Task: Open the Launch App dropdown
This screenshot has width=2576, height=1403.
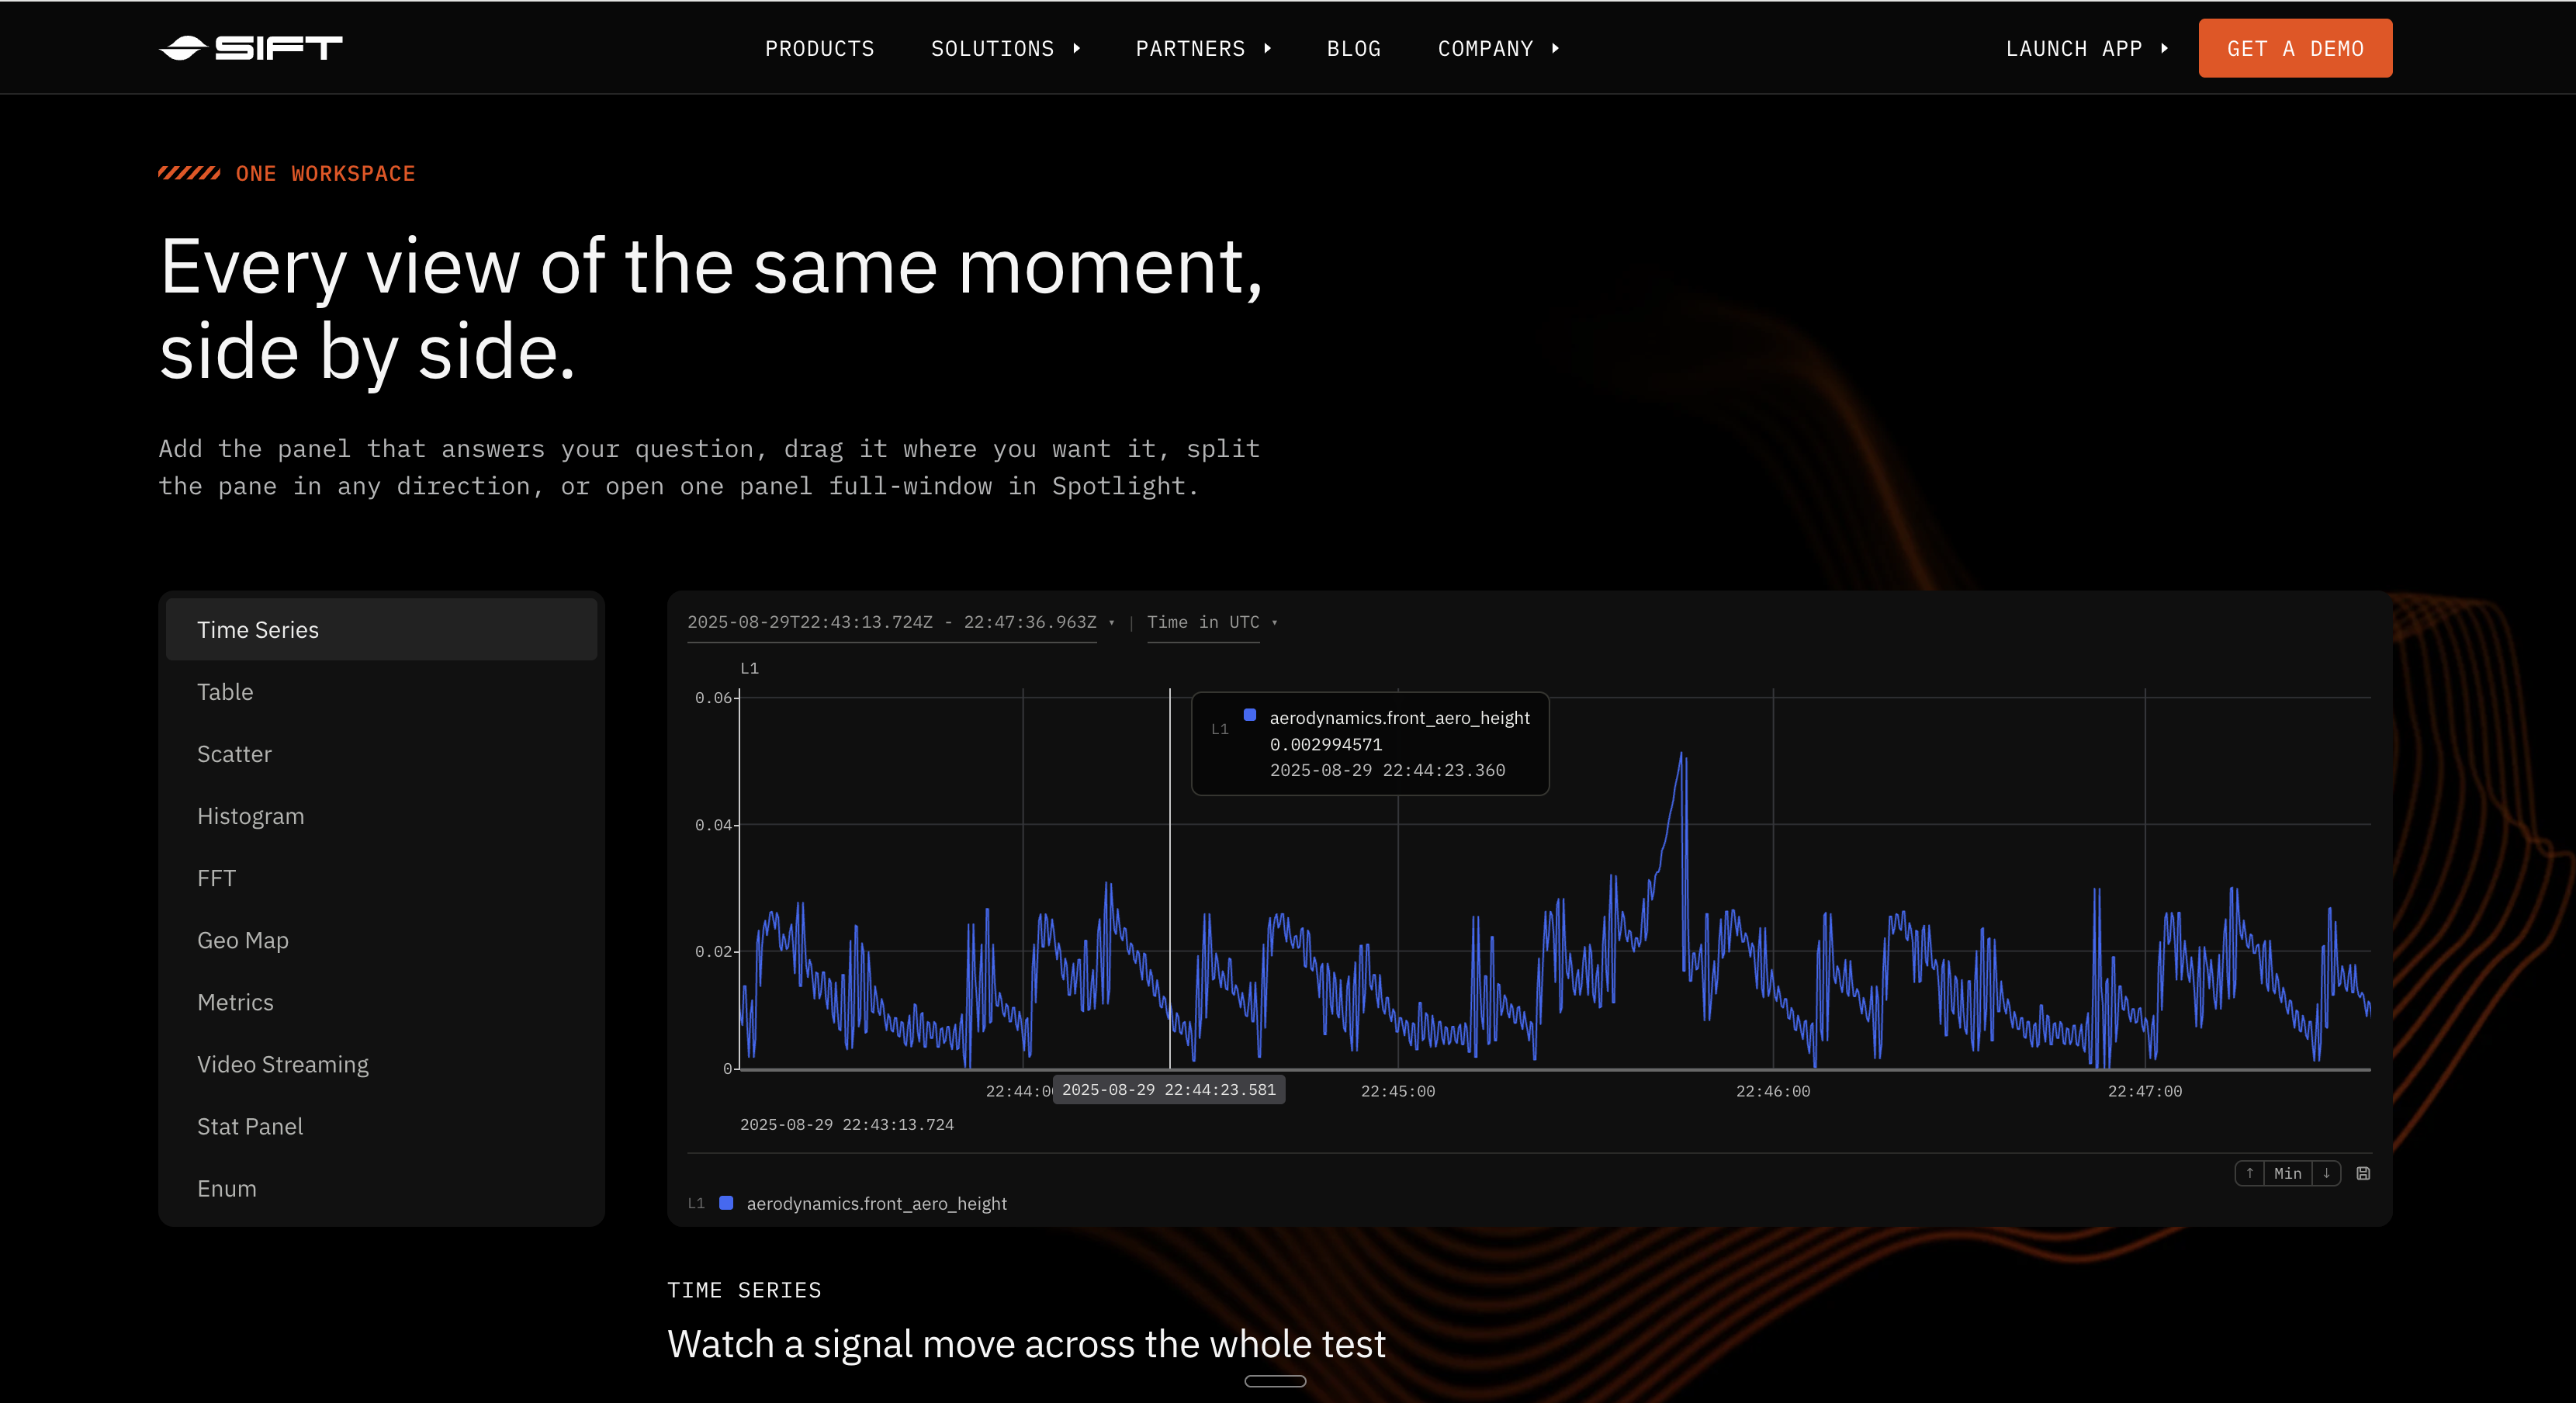Action: tap(2087, 48)
